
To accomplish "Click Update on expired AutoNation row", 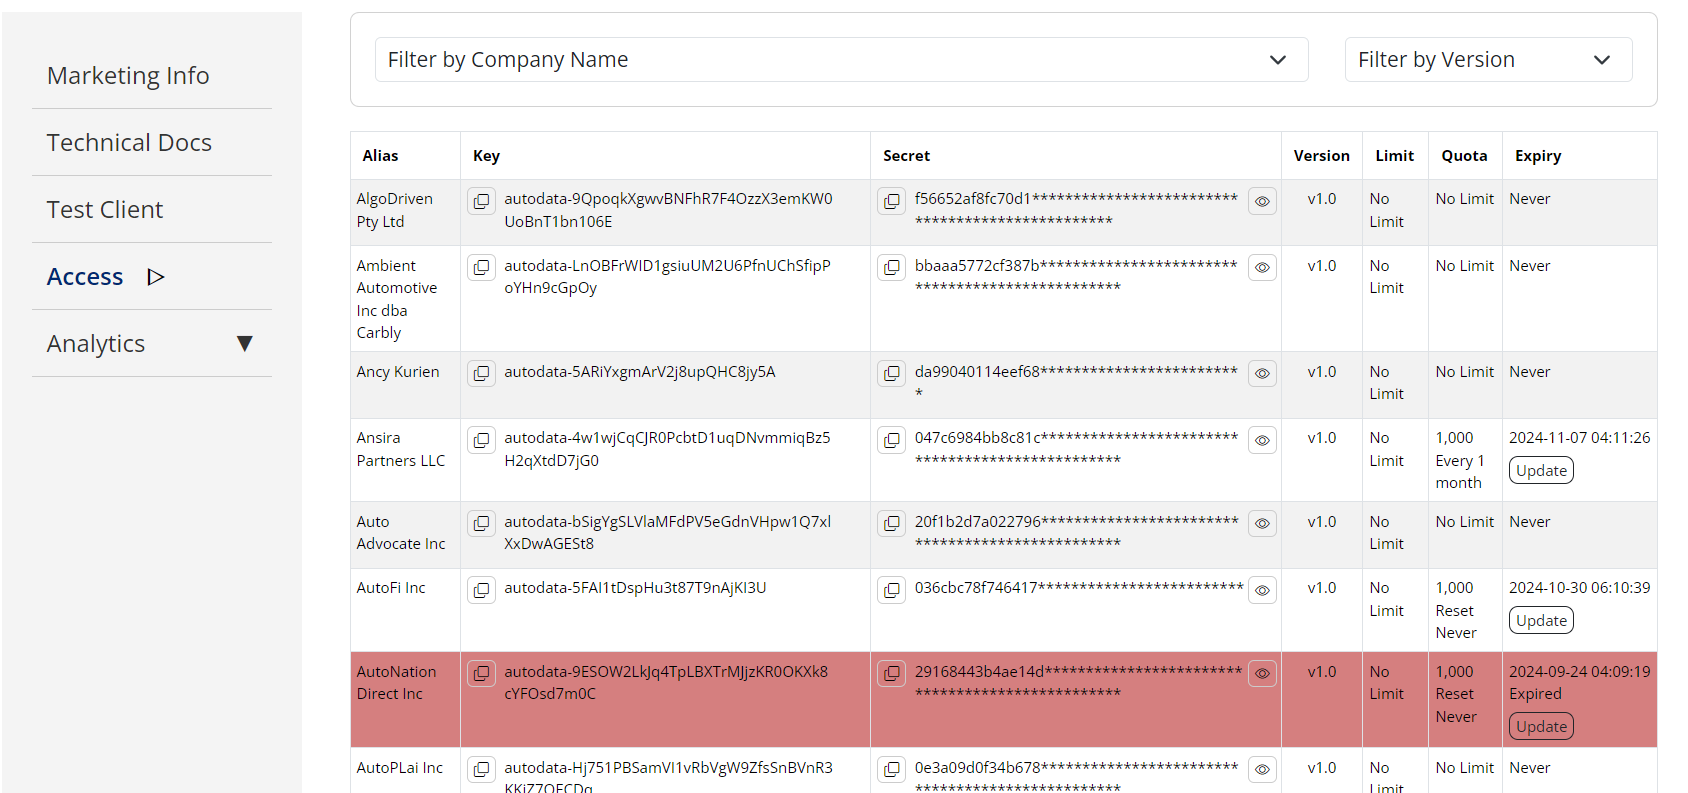I will click(1540, 727).
